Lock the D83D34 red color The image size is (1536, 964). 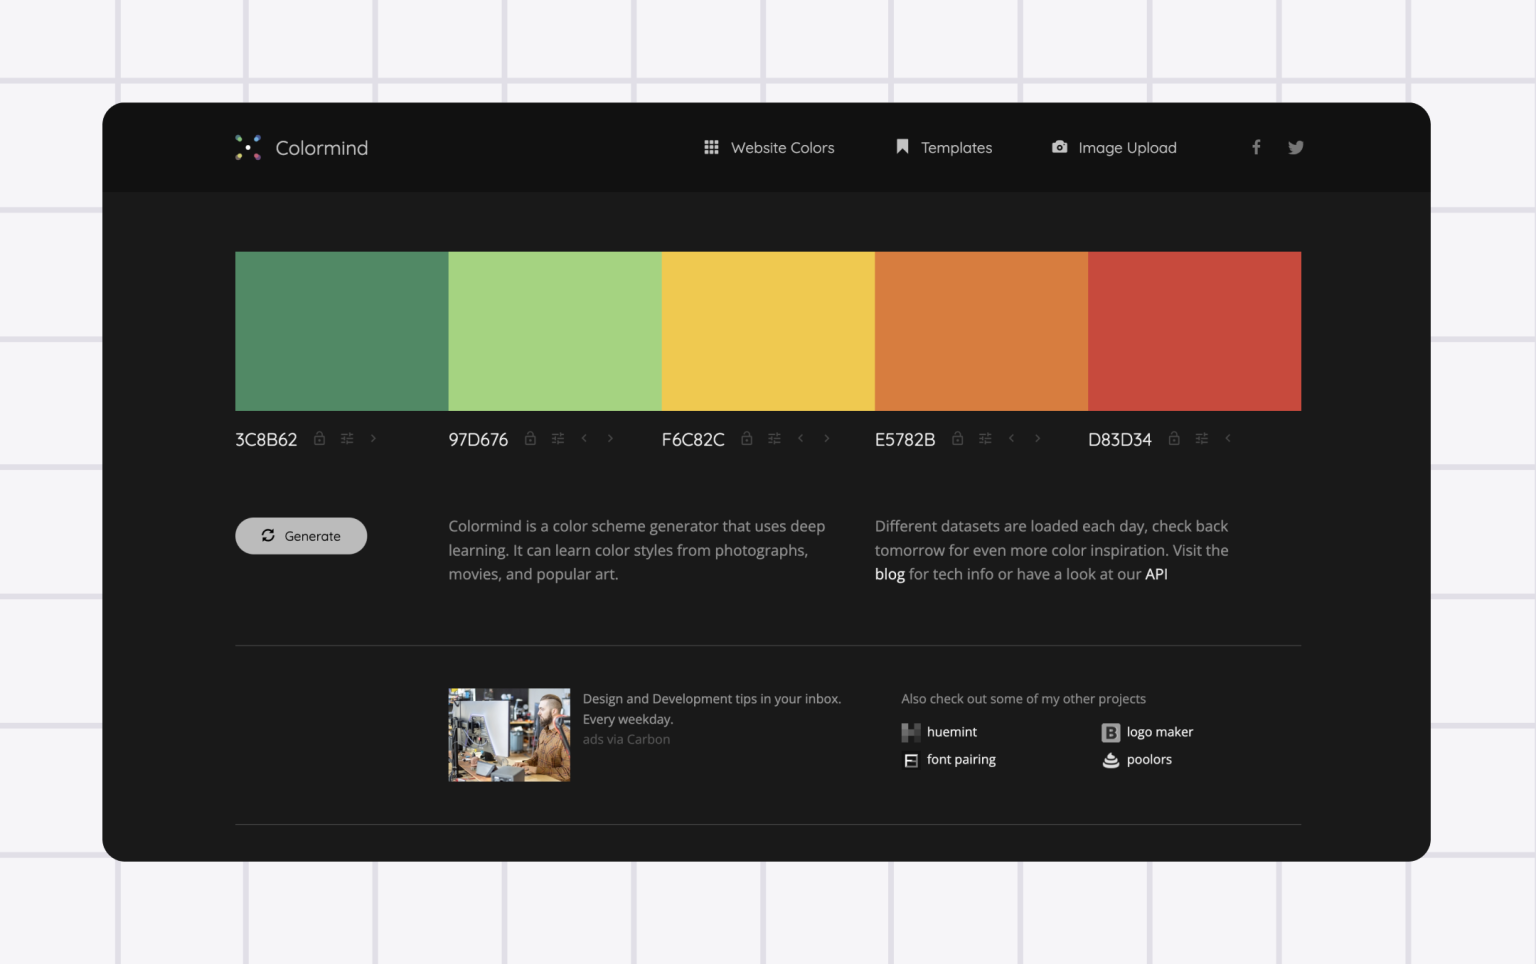coord(1173,438)
